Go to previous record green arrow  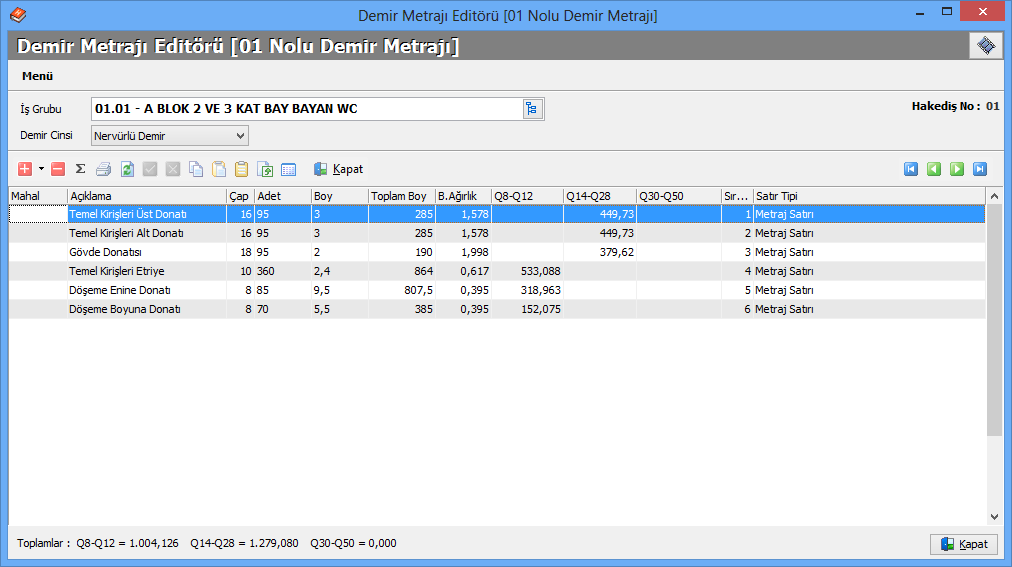click(x=934, y=169)
